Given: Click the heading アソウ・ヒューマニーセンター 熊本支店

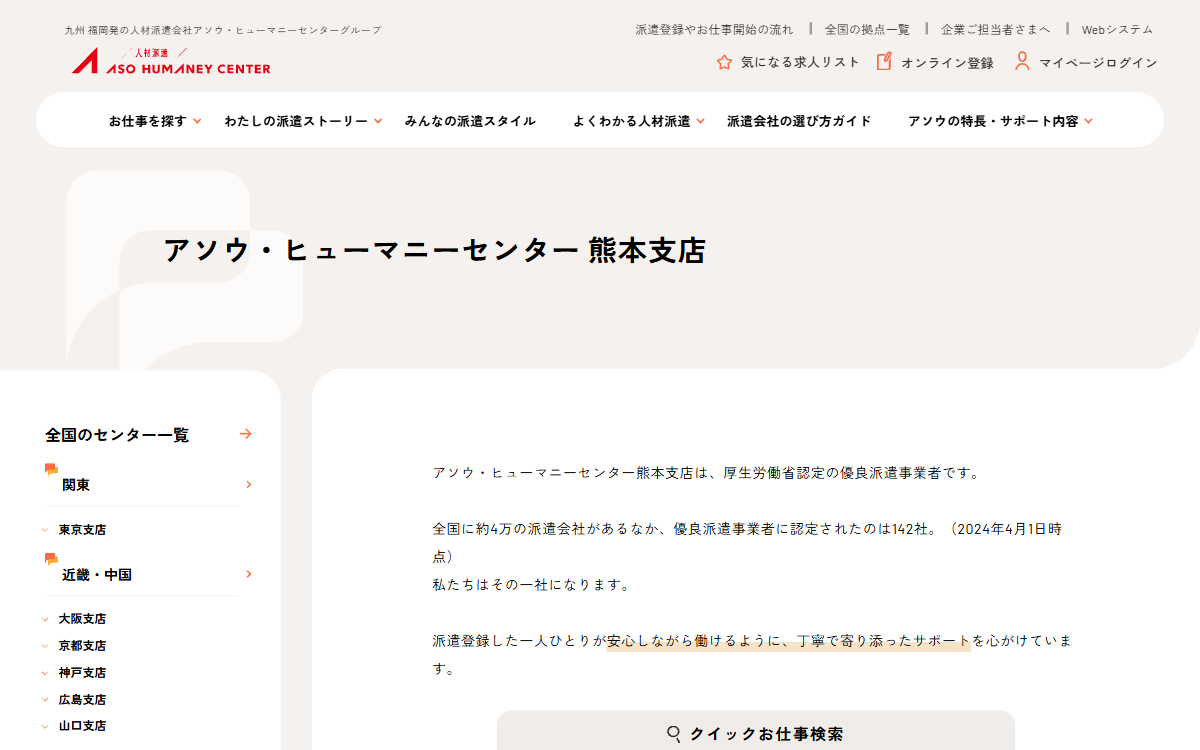Looking at the screenshot, I should (x=435, y=250).
